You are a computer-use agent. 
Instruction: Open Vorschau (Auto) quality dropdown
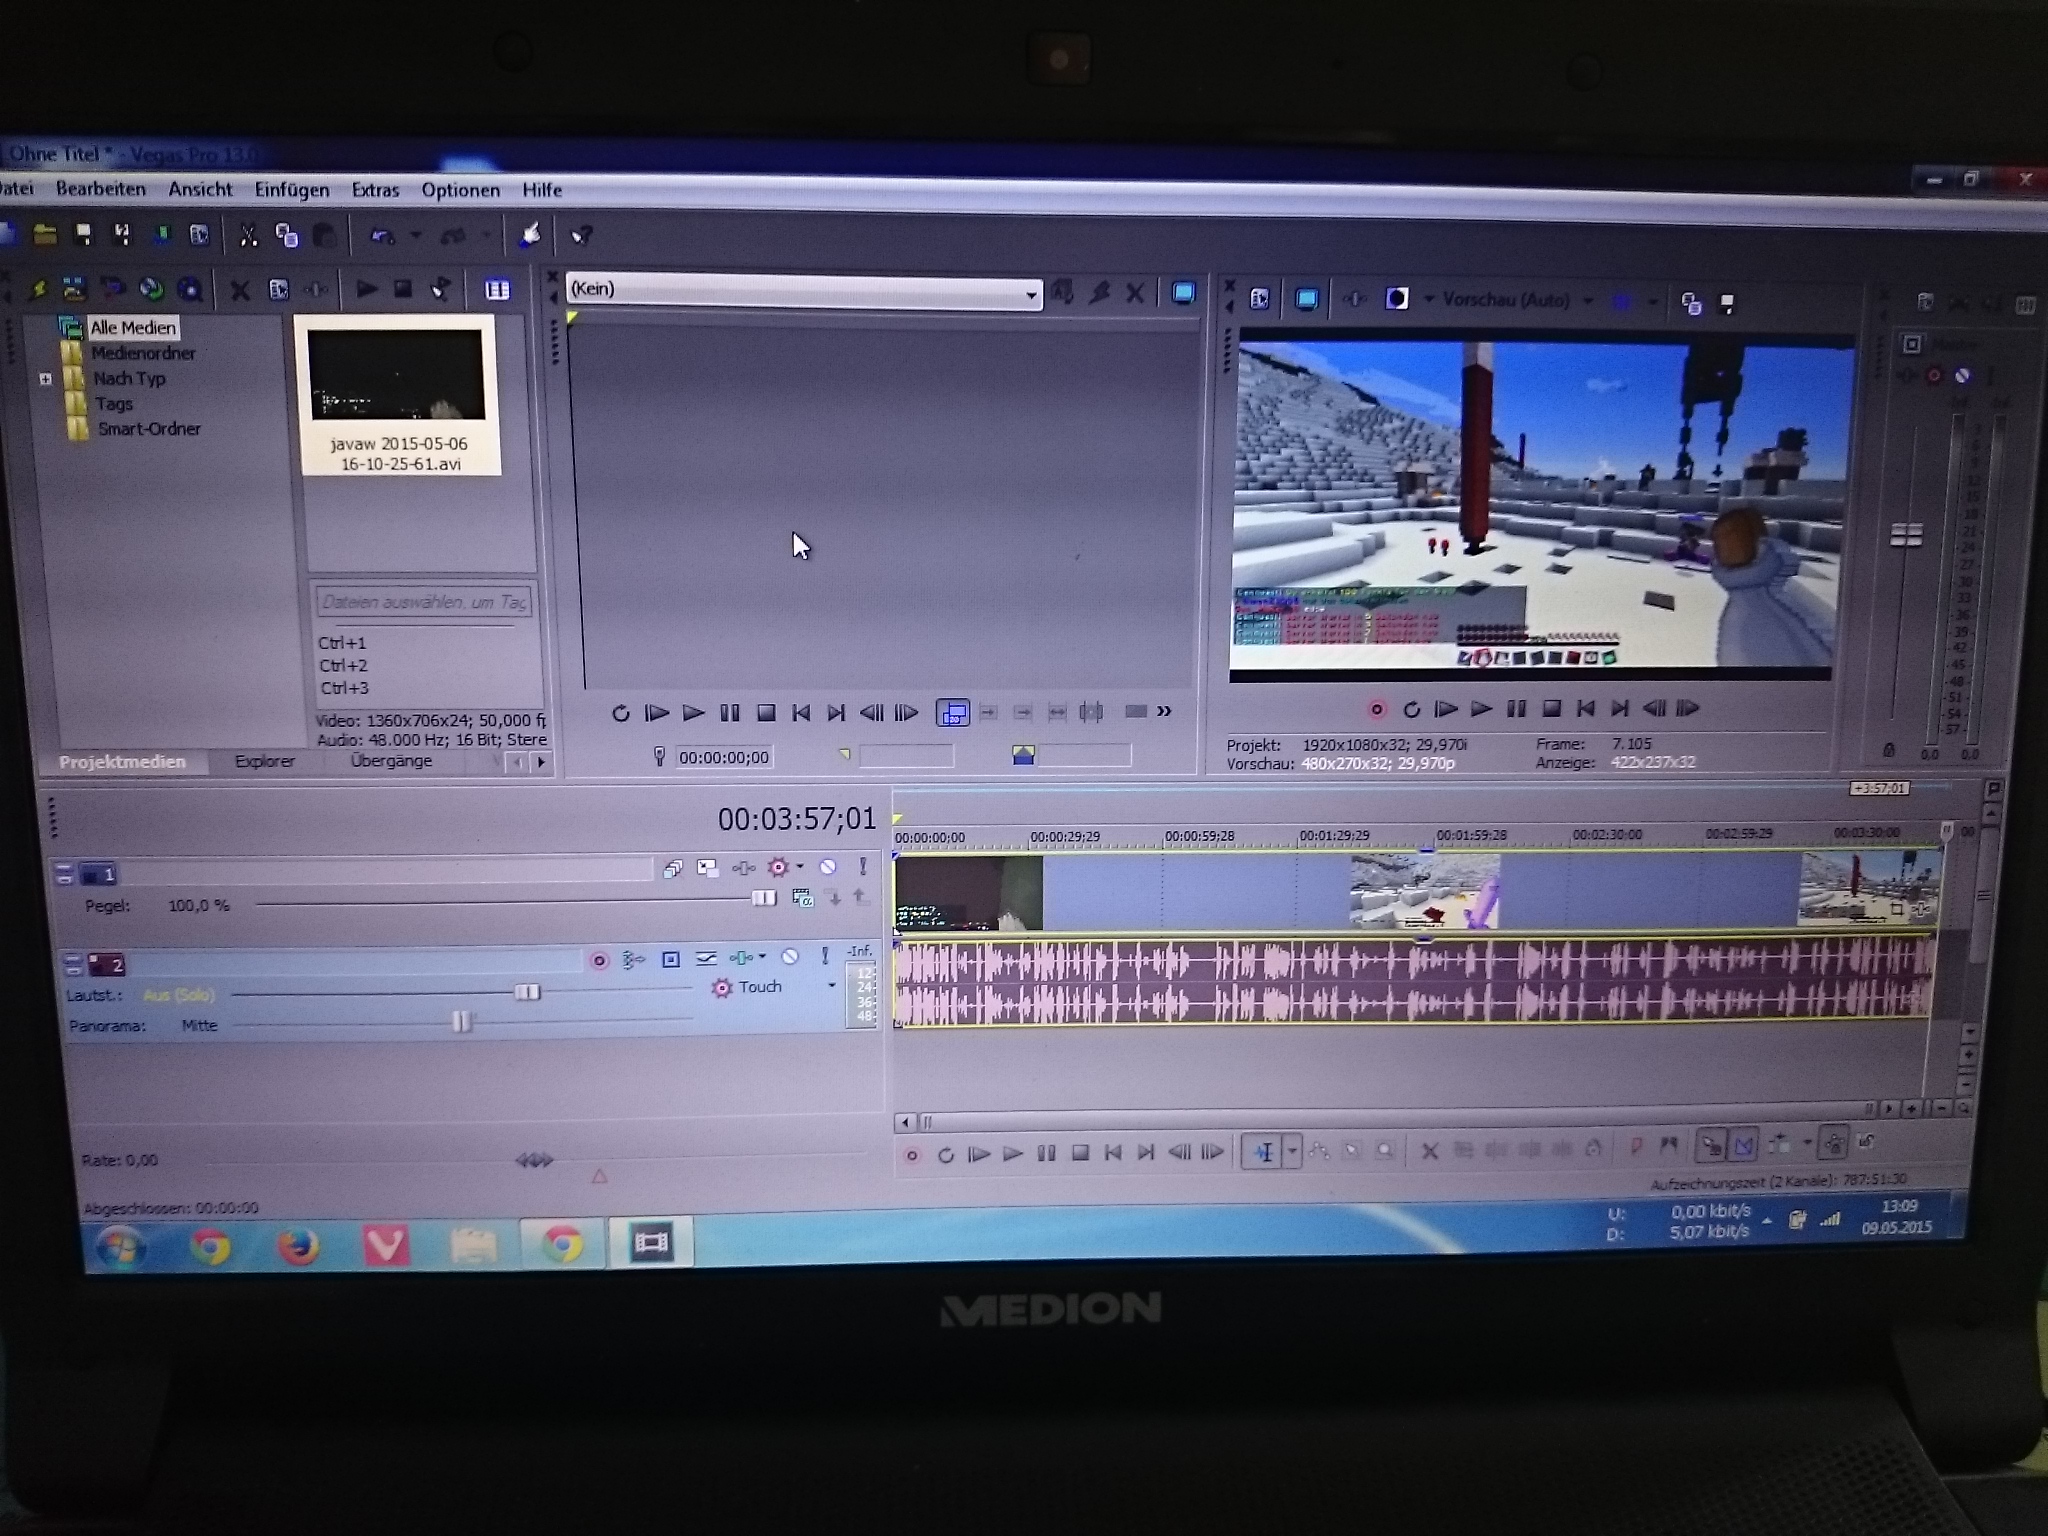1587,300
